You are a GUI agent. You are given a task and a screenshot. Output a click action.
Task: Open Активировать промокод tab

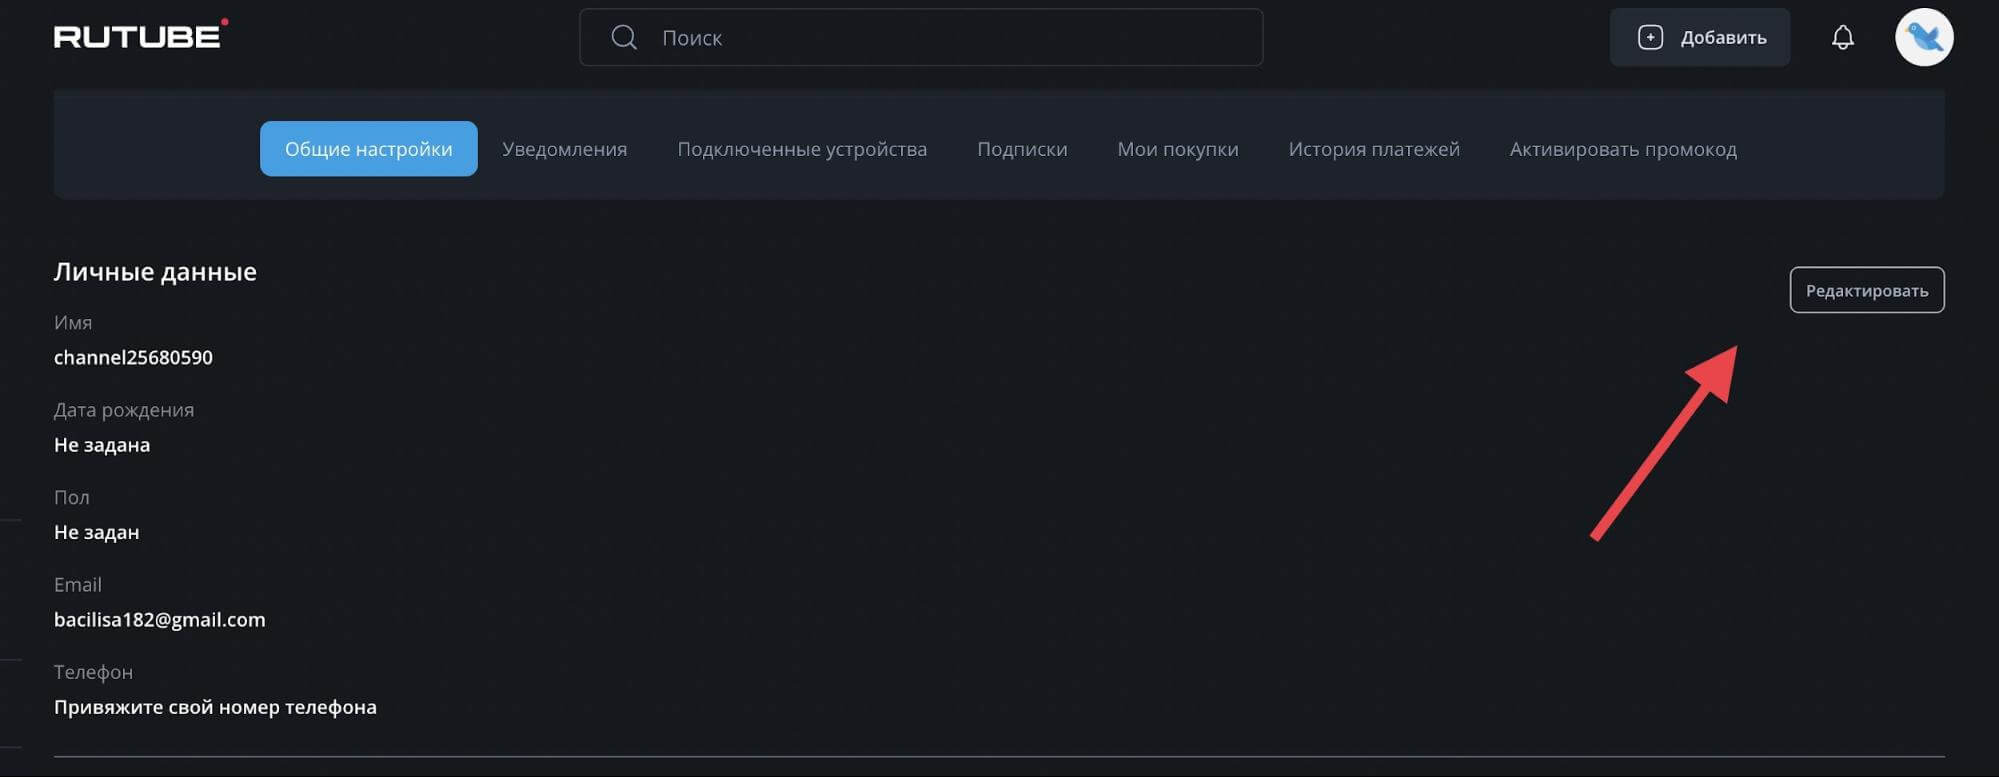click(1622, 149)
